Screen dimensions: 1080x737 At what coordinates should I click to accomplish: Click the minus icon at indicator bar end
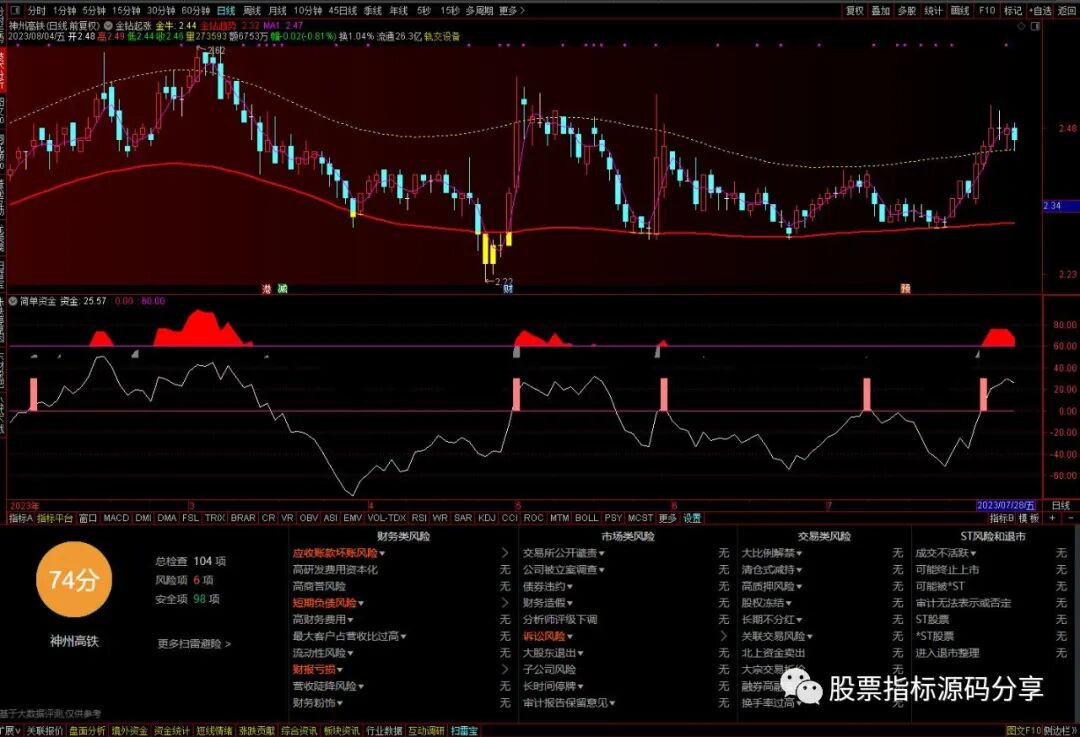pyautogui.click(x=1070, y=518)
